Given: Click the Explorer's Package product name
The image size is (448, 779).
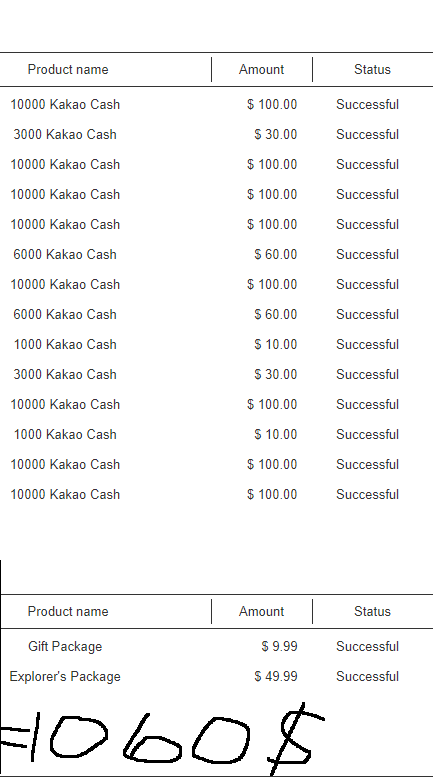Looking at the screenshot, I should (65, 677).
